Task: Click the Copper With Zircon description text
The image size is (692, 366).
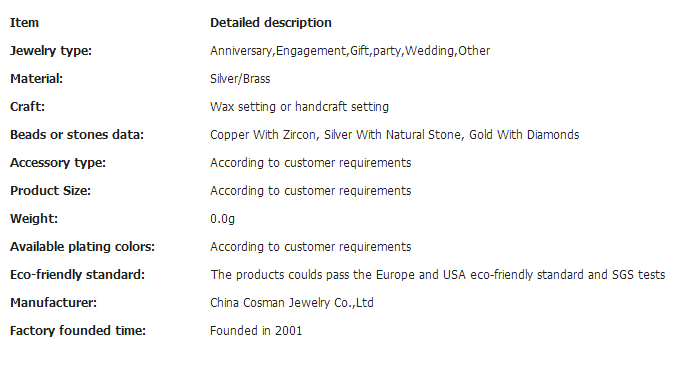Action: [395, 135]
